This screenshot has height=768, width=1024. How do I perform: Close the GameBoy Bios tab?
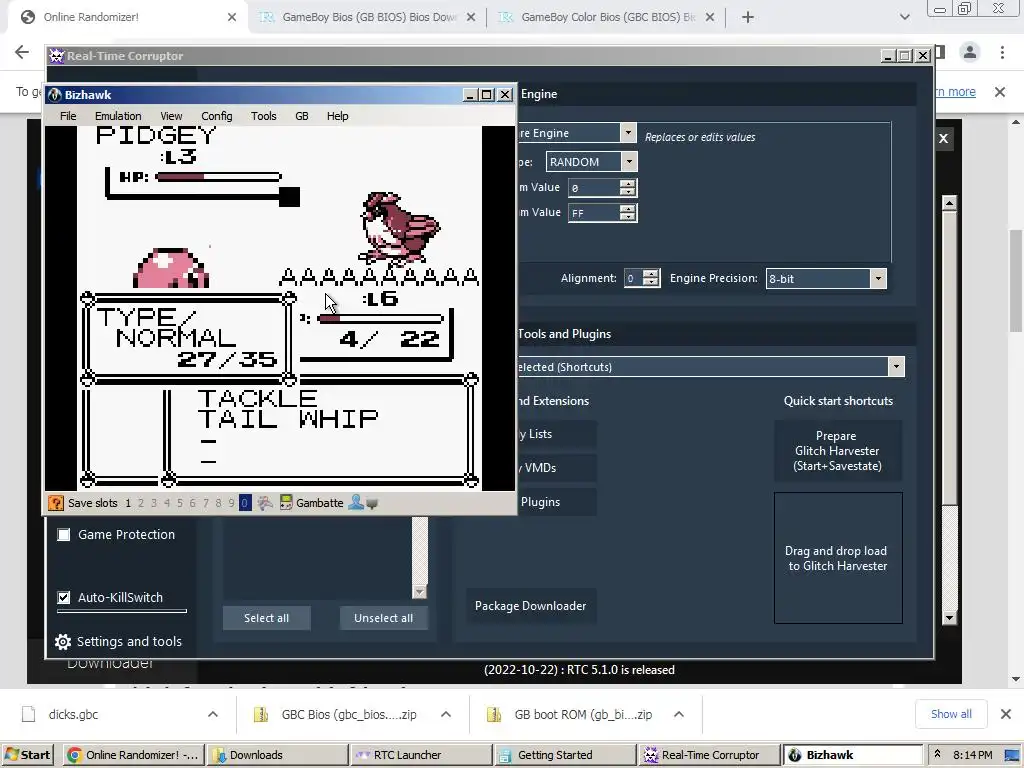point(471,18)
